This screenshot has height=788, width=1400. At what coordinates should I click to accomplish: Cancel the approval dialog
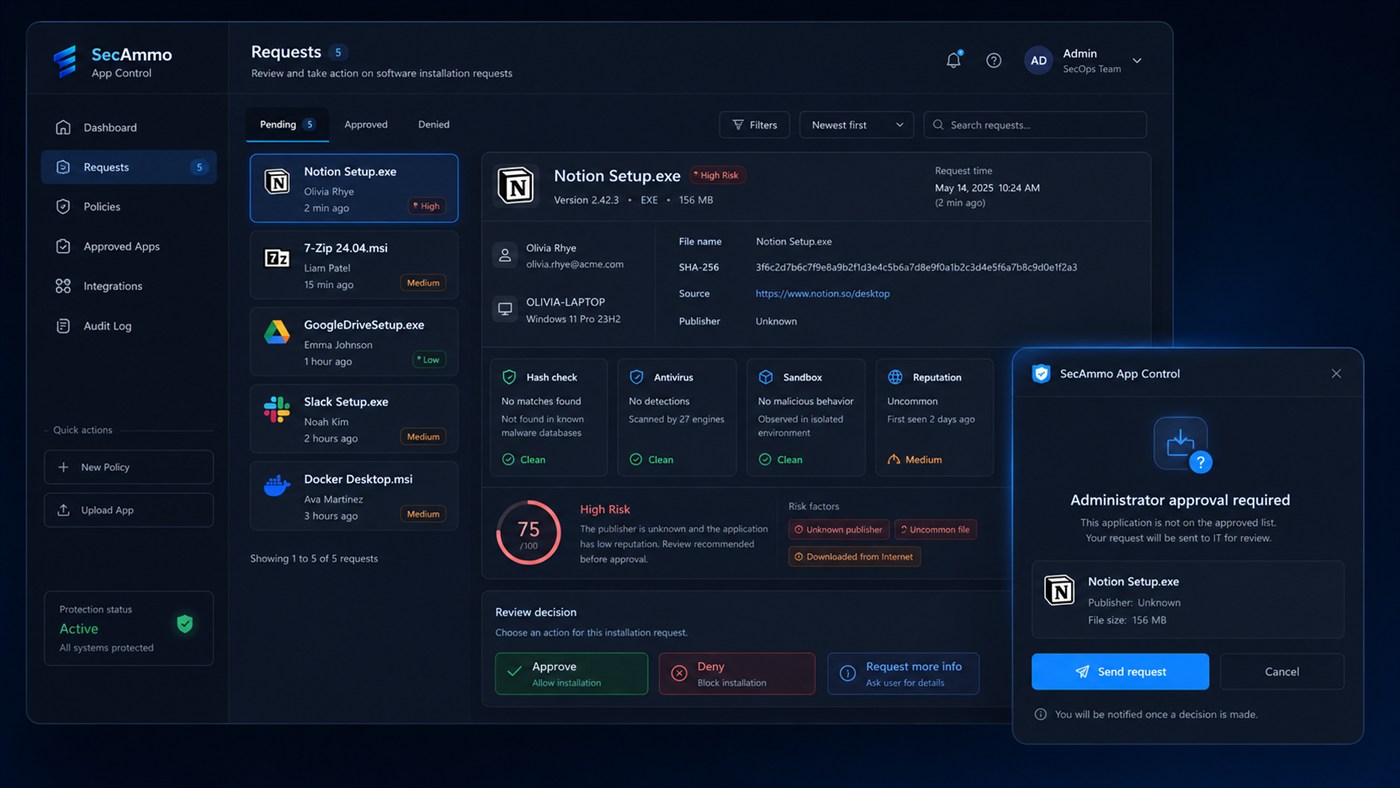pyautogui.click(x=1282, y=672)
